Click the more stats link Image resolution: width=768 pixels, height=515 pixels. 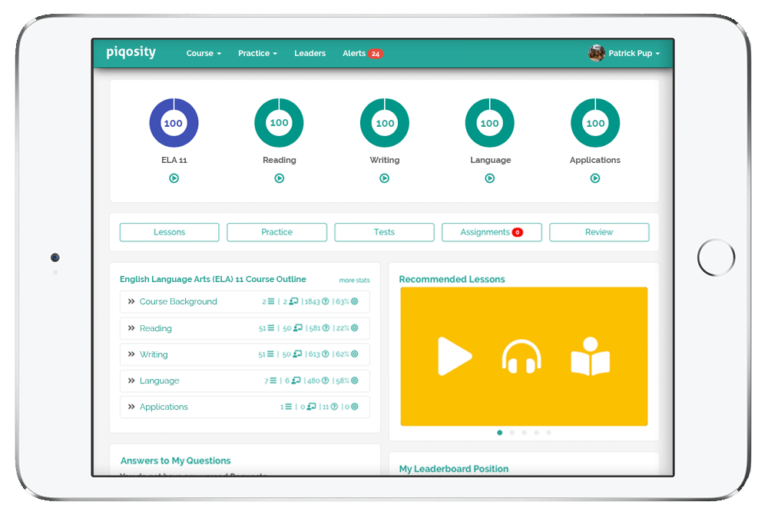tap(354, 280)
